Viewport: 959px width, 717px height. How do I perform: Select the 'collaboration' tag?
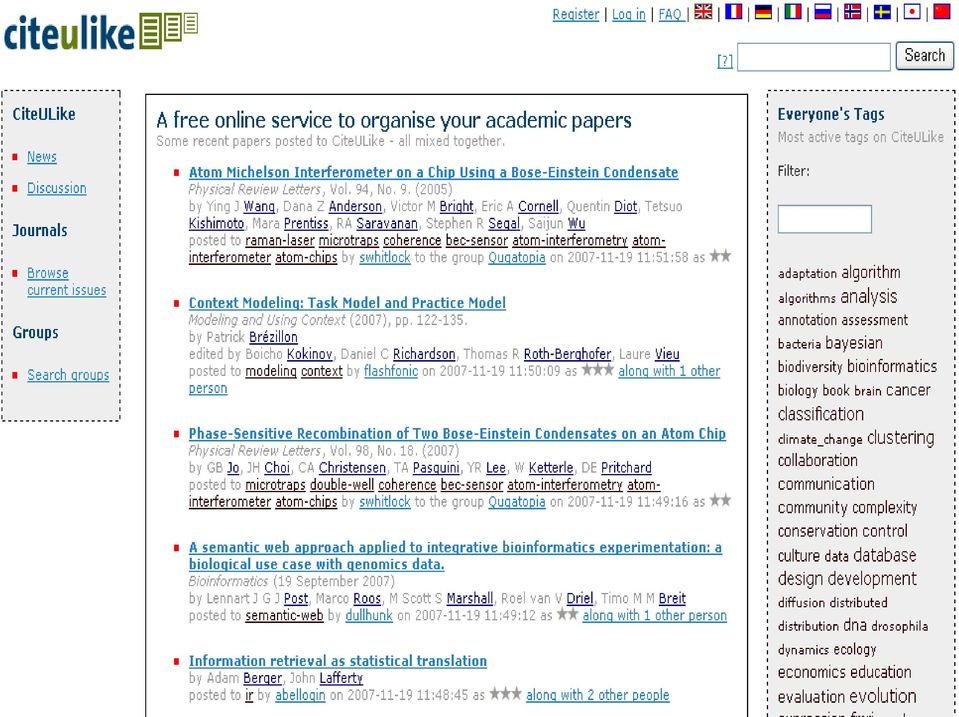pos(818,461)
